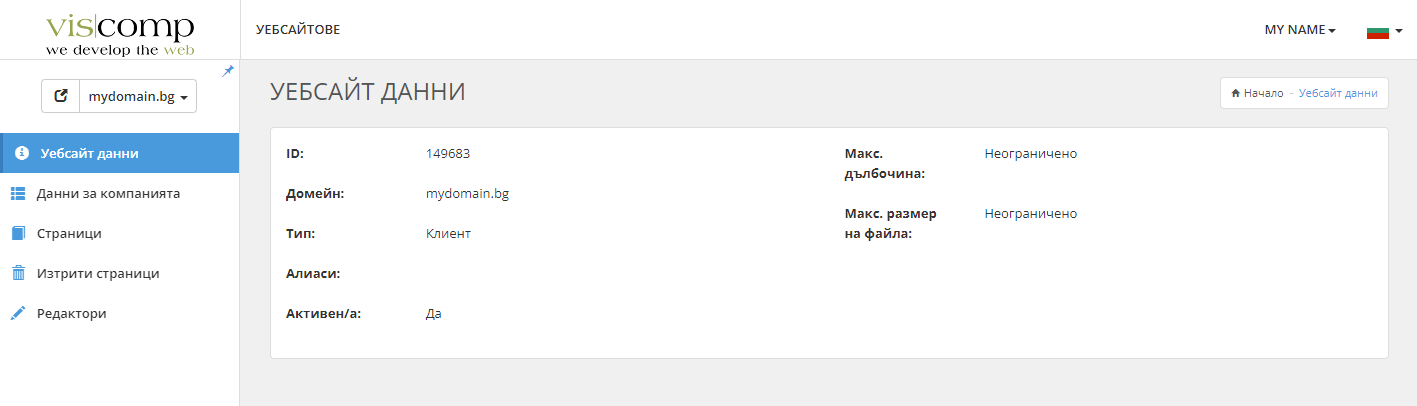Image resolution: width=1417 pixels, height=406 pixels.
Task: Click the list icon beside Данни за компанията
Action: click(x=18, y=193)
